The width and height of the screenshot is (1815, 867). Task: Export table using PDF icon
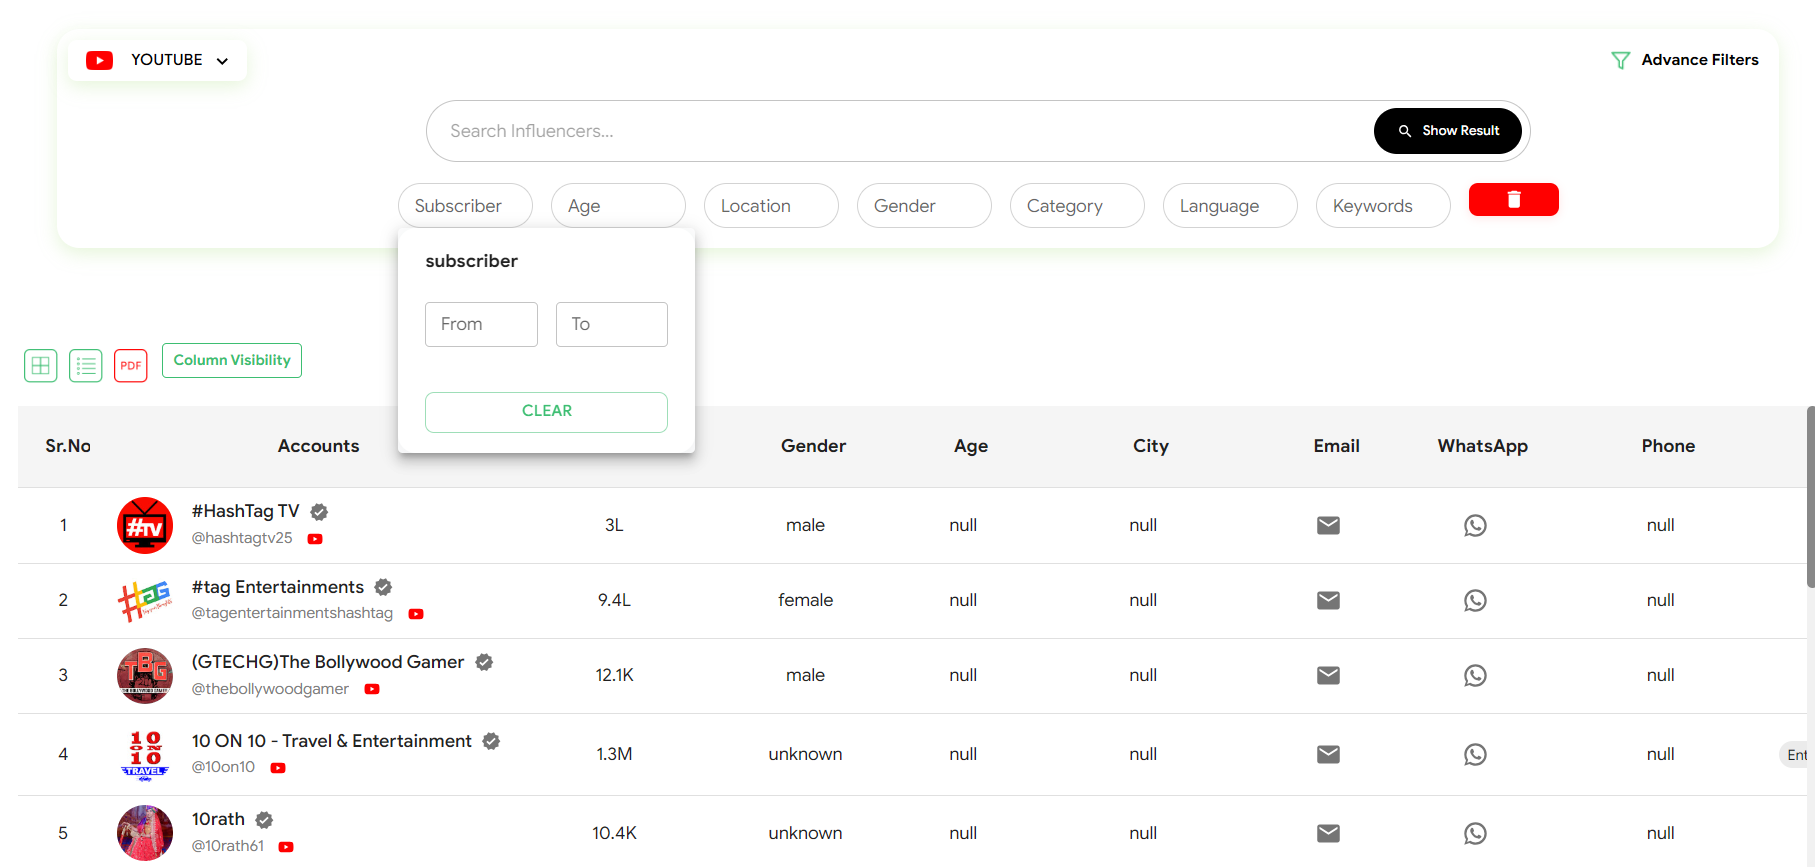tap(131, 366)
